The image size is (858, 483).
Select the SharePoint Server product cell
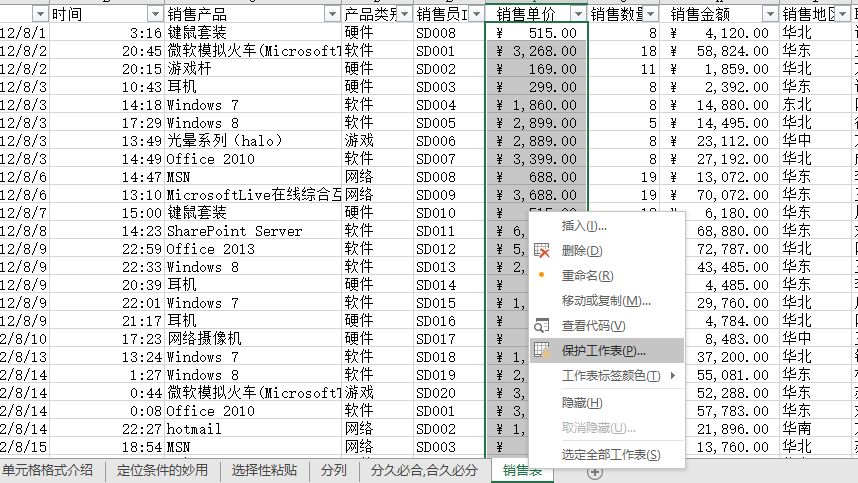tap(253, 231)
